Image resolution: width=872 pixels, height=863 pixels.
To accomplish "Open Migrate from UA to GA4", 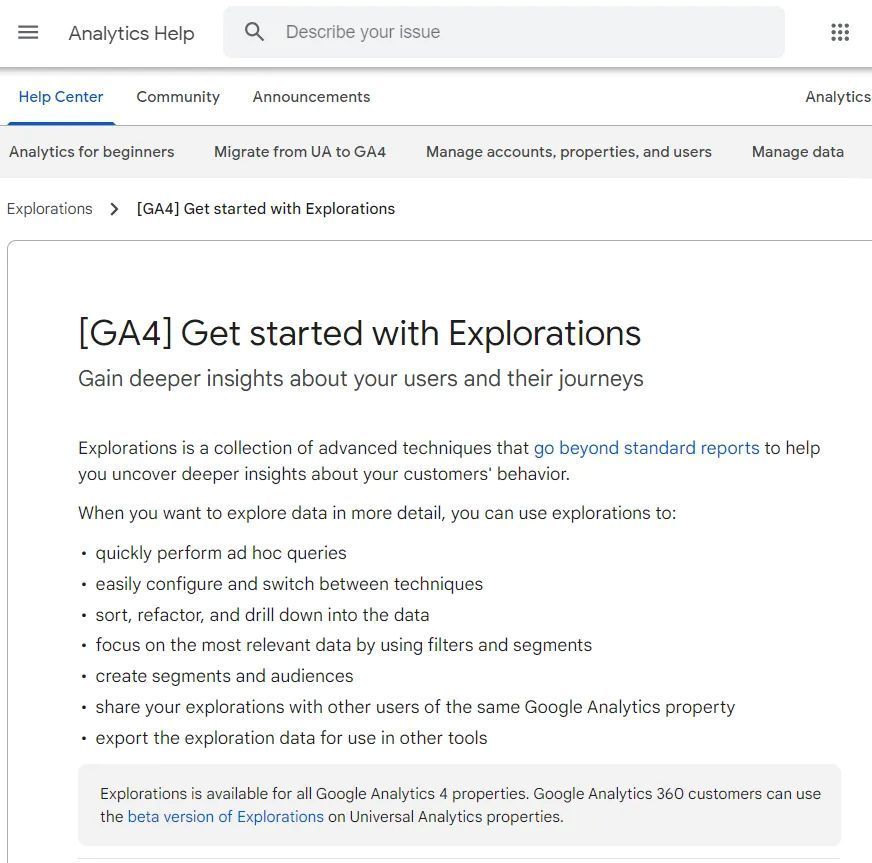I will click(300, 152).
